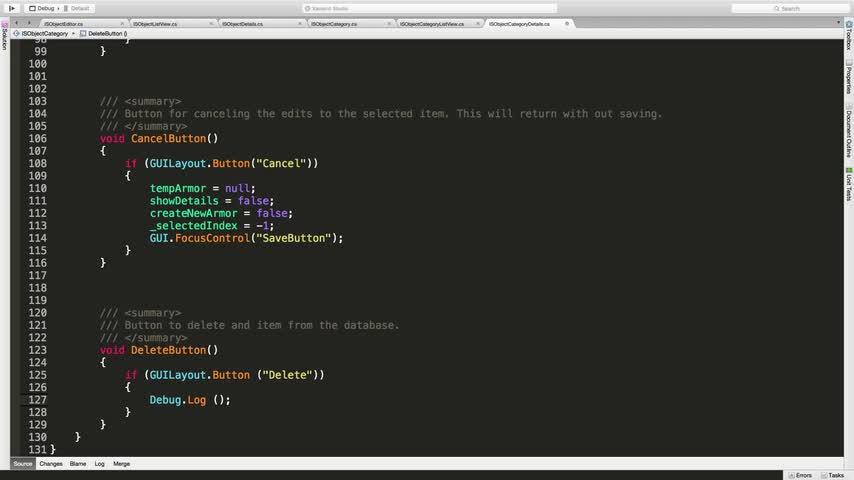Screen dimensions: 854x480
Task: Click createNewArmor on line 112
Action: [193, 214]
